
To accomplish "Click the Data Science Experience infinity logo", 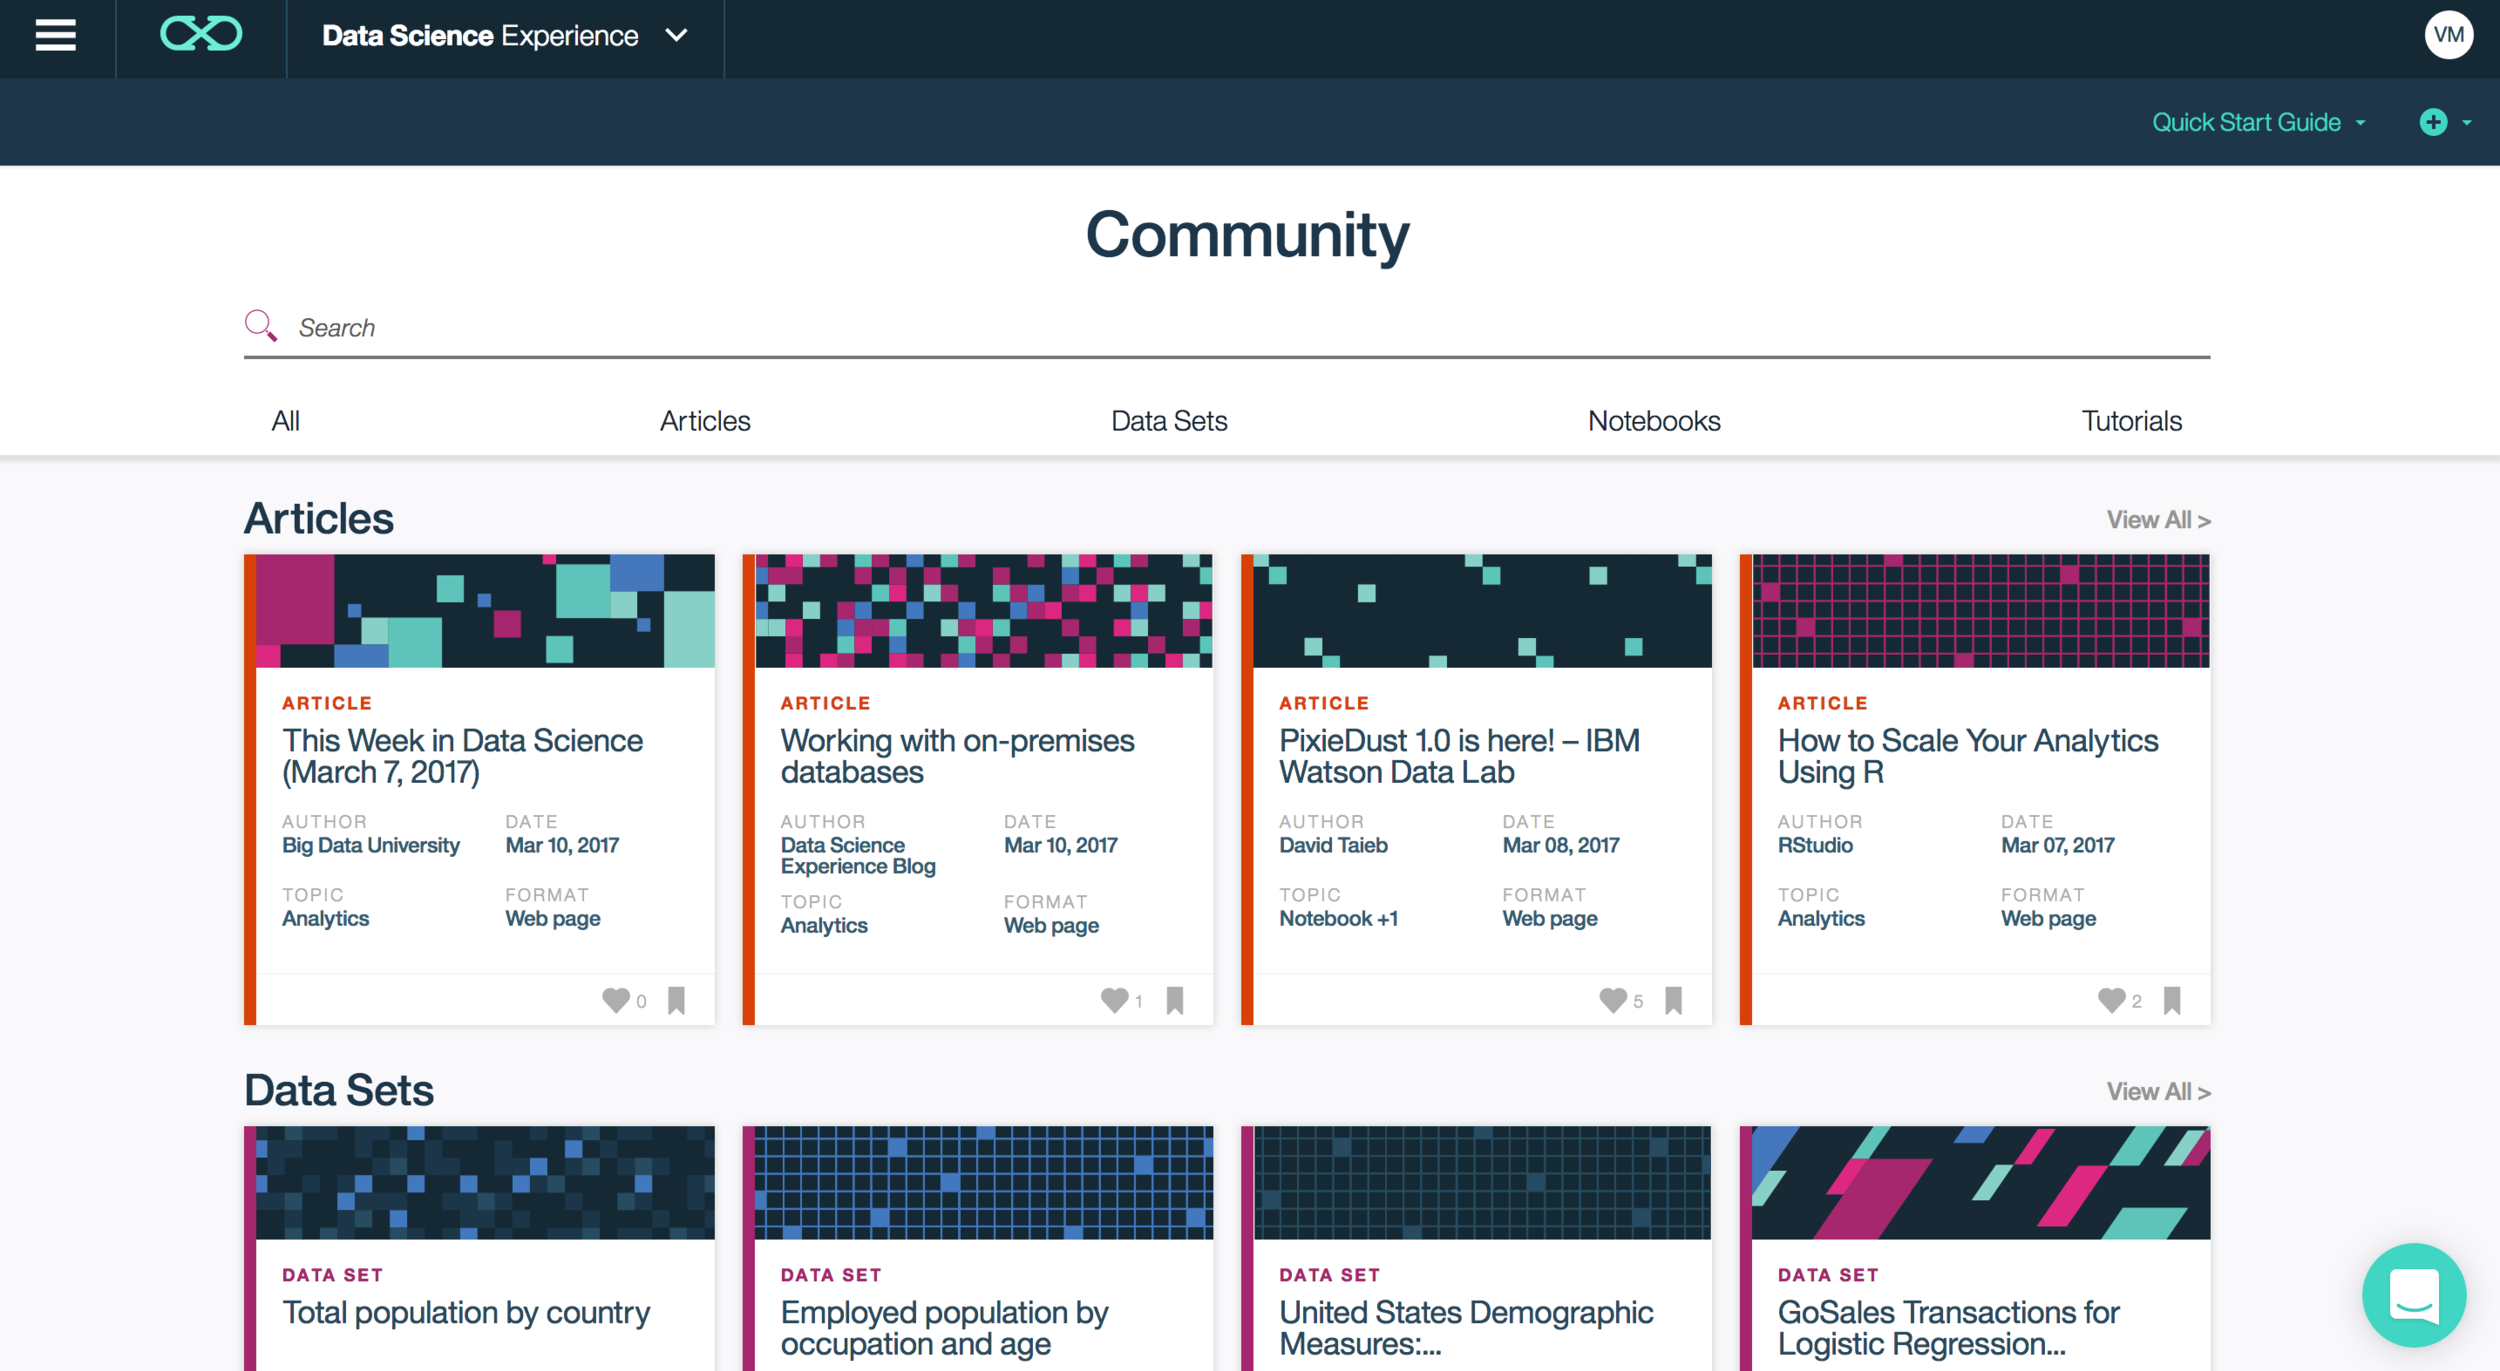I will tap(201, 35).
